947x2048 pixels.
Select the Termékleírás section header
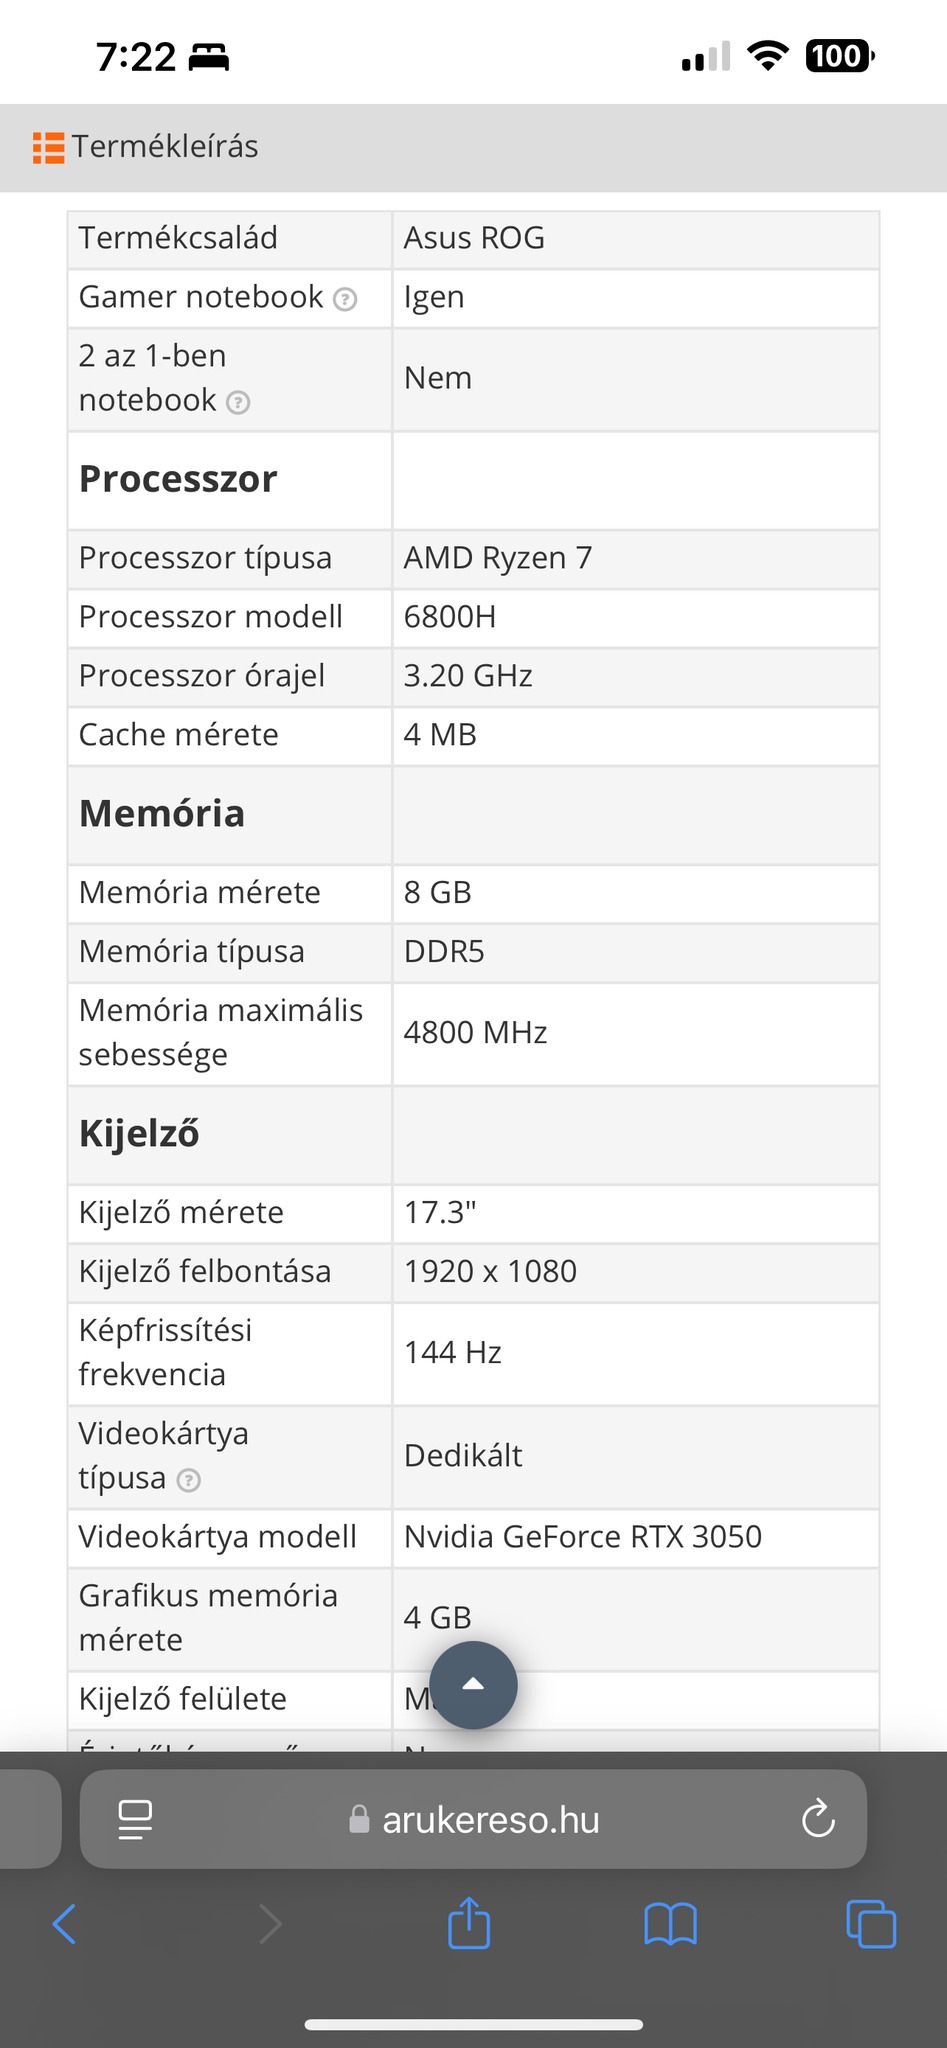click(x=165, y=147)
